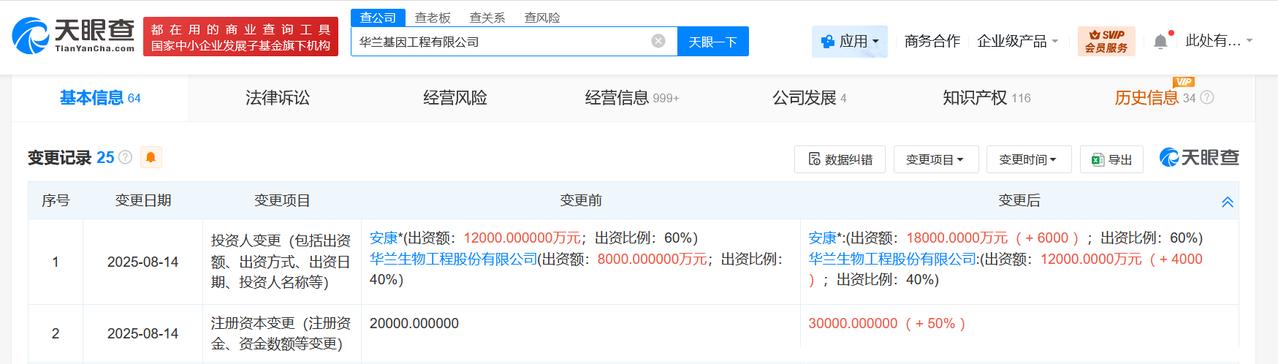Open investor 安康 link in 变更后 column
Image resolution: width=1278 pixels, height=364 pixels.
click(822, 238)
